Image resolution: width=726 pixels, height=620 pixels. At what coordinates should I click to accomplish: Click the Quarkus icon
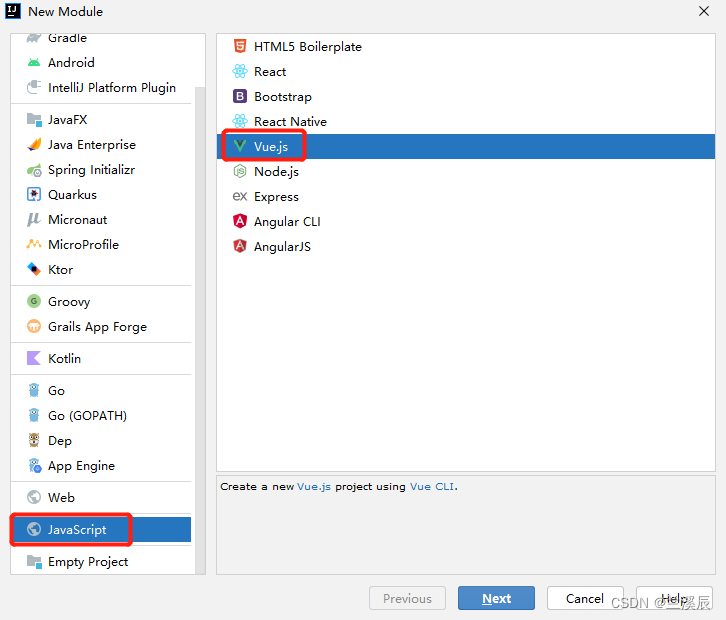click(x=34, y=194)
